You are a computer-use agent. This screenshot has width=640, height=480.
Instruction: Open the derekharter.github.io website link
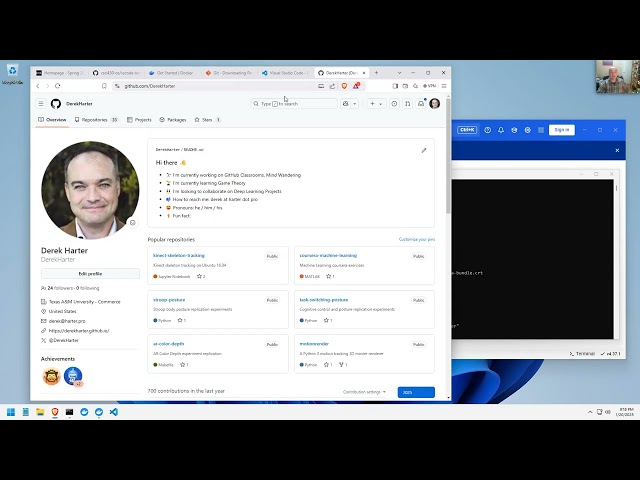point(79,331)
